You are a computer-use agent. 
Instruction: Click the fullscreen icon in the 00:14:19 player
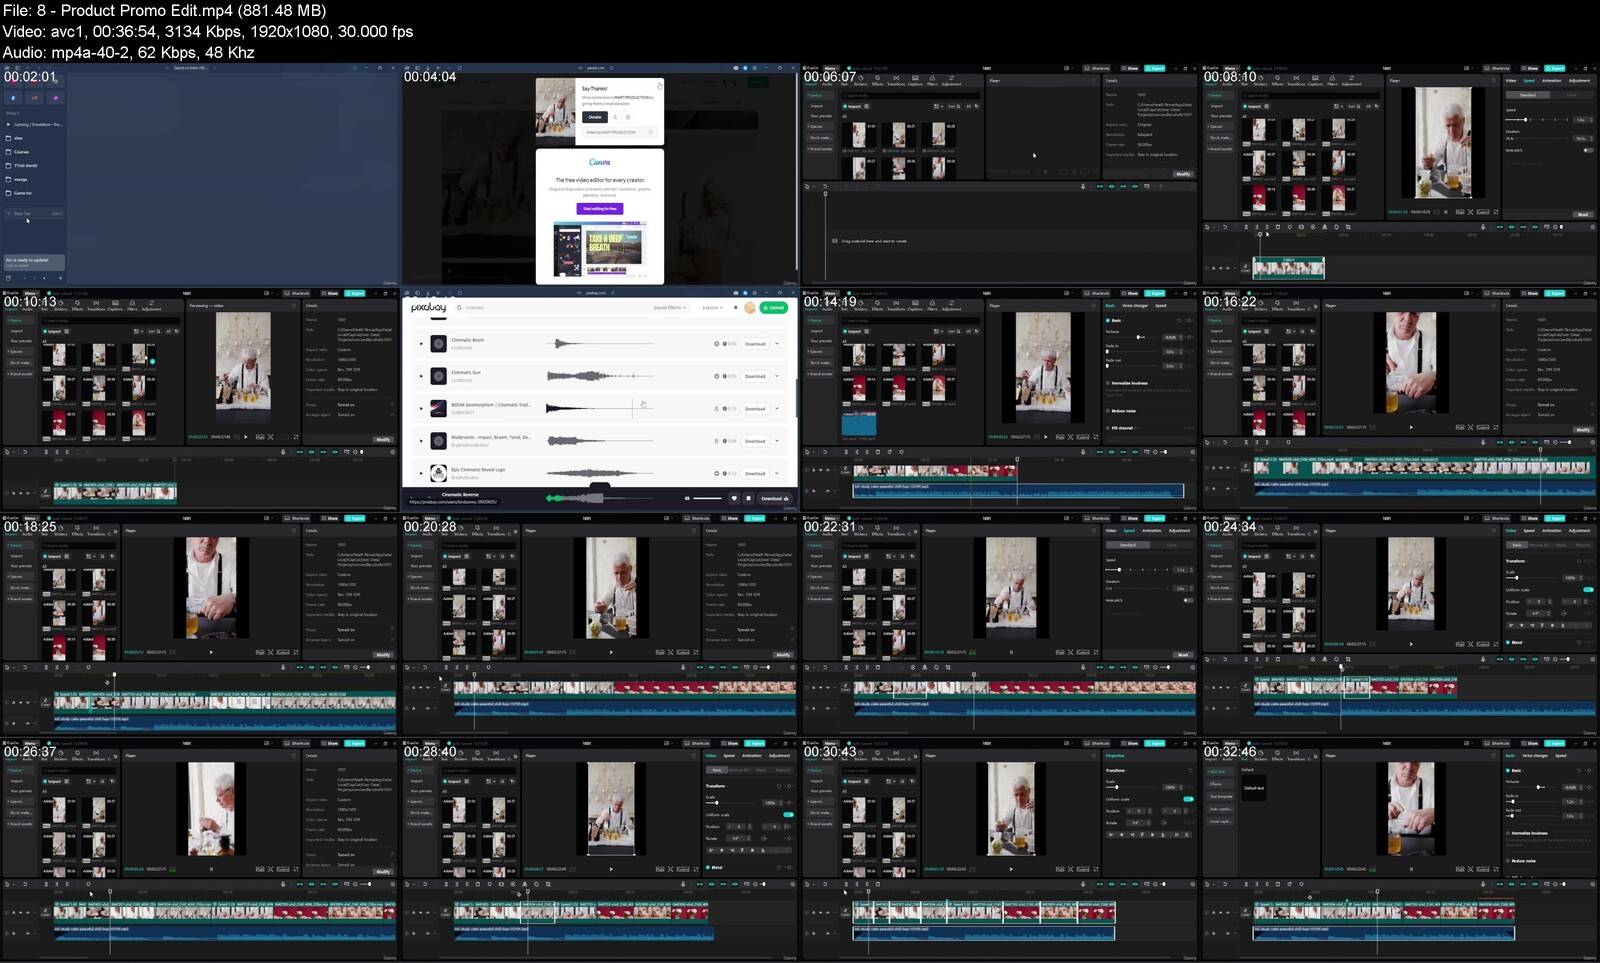[x=1096, y=437]
